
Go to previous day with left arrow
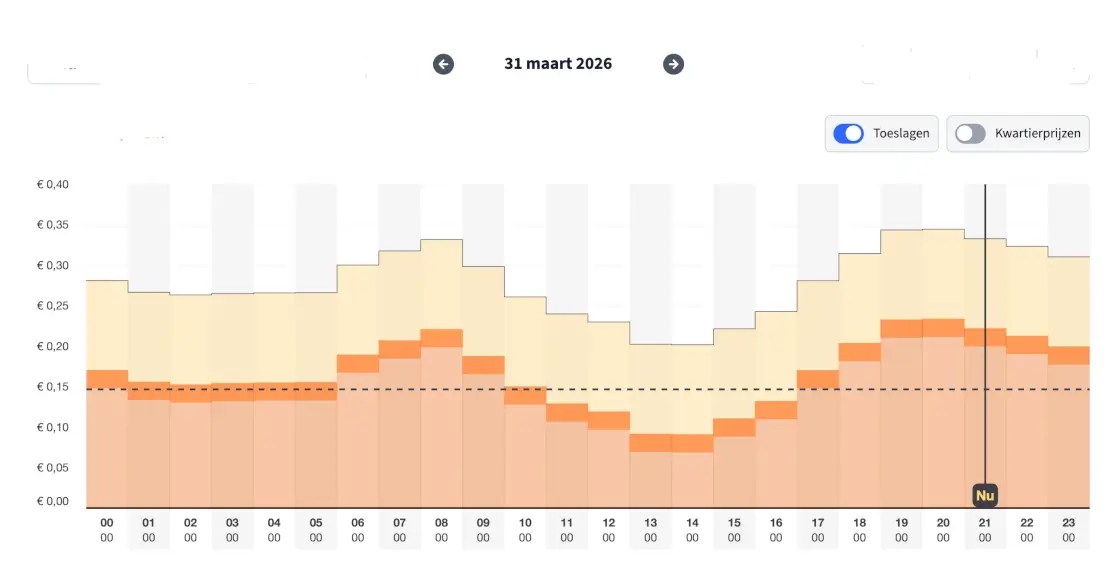pos(443,64)
